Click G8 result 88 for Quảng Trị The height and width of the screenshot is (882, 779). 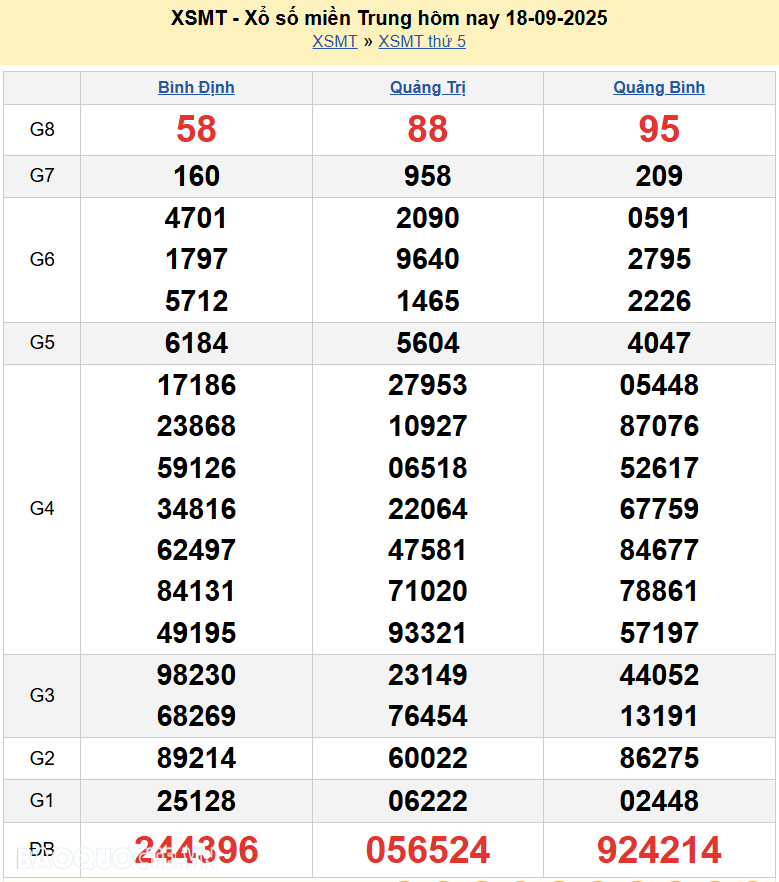[x=428, y=129]
